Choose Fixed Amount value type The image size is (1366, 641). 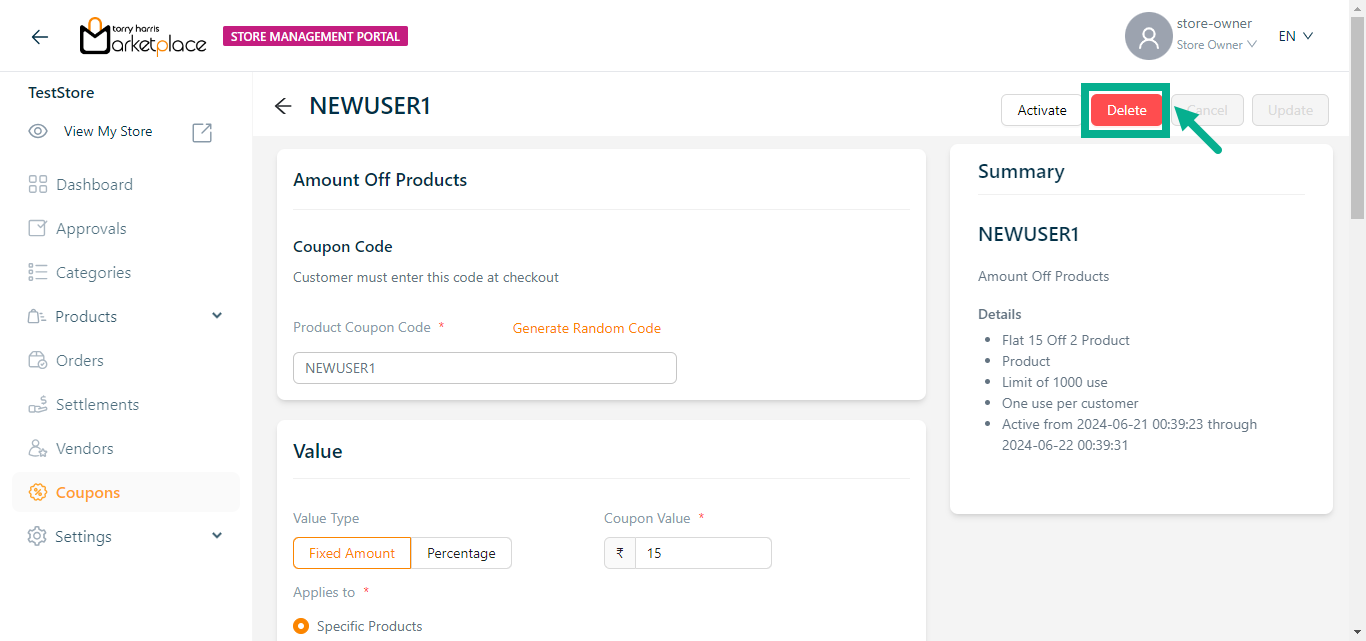click(351, 553)
